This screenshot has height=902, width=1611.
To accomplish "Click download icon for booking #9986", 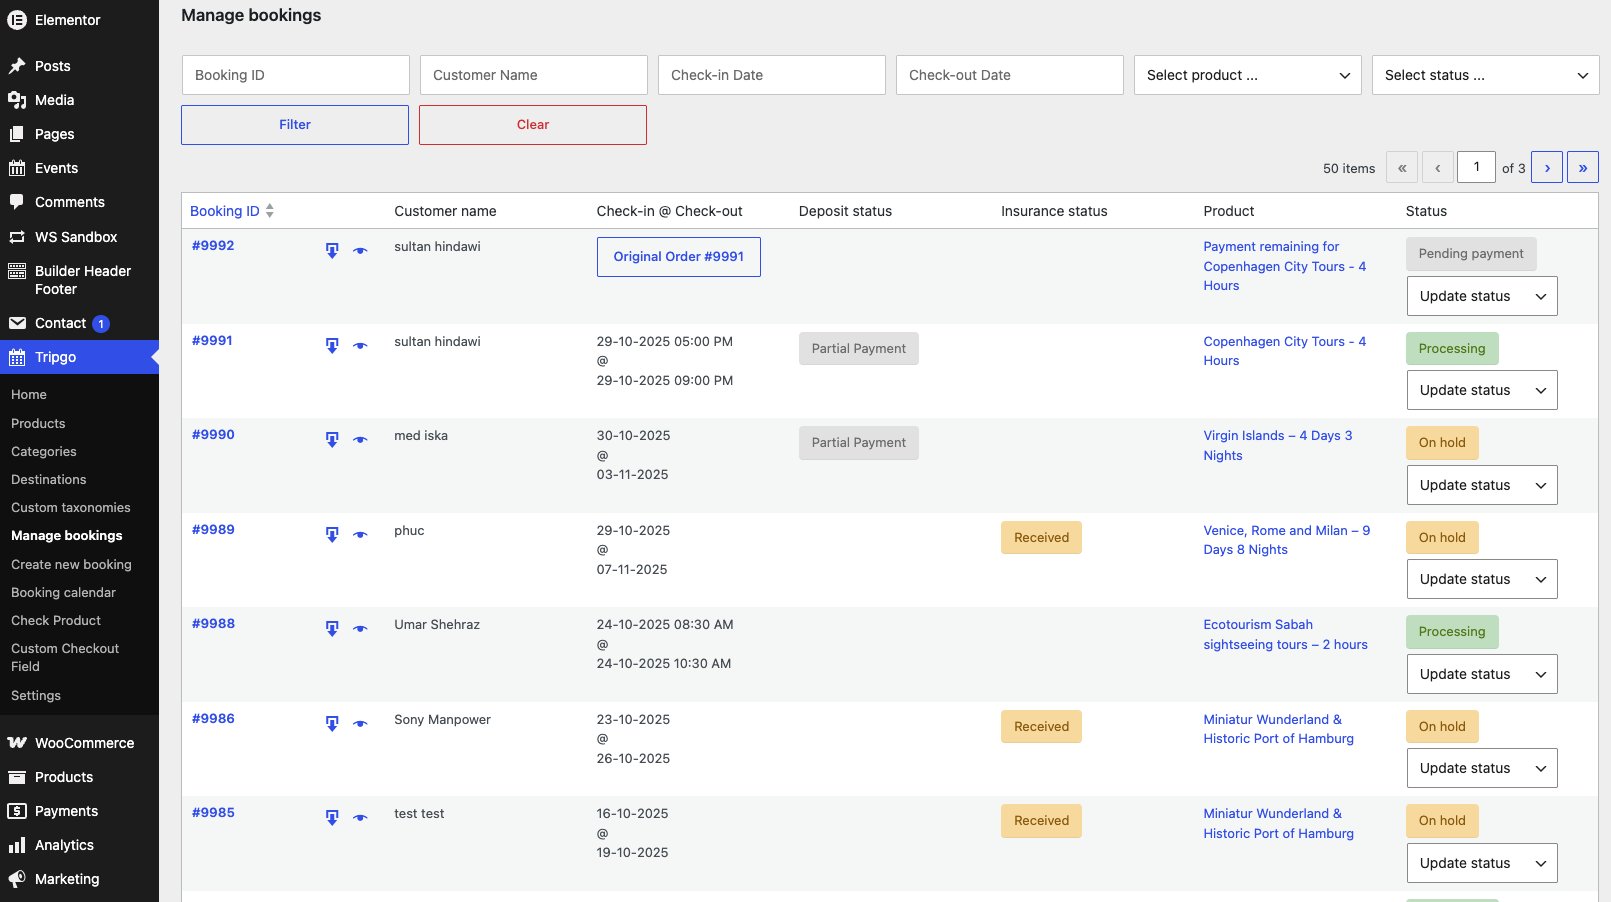I will point(332,724).
